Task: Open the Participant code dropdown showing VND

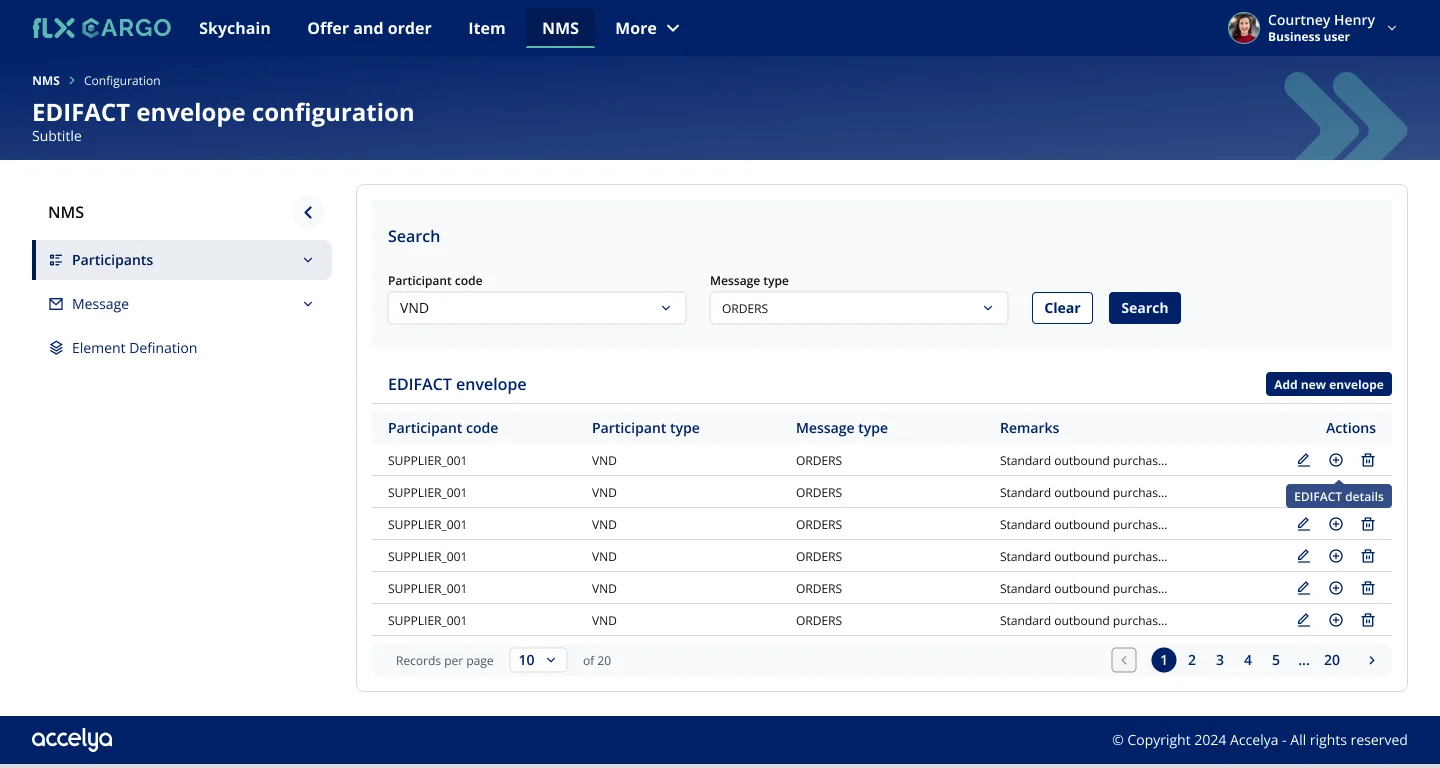Action: pos(537,308)
